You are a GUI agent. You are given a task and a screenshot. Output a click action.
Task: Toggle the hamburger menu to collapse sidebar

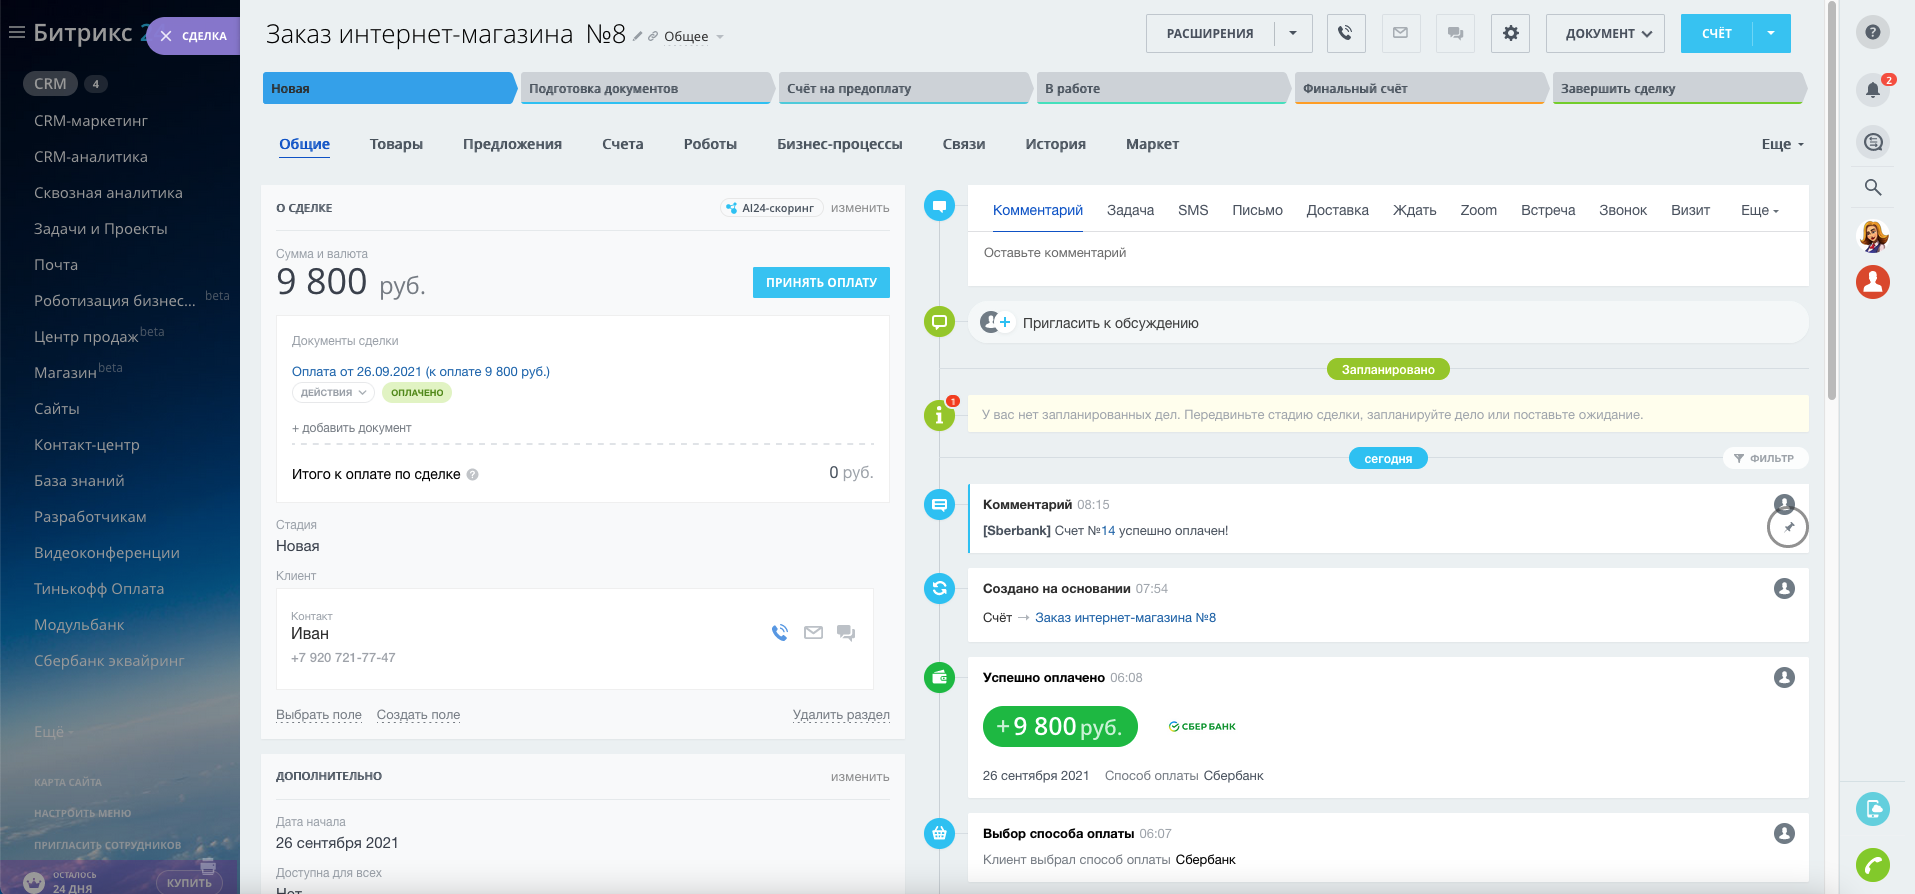pyautogui.click(x=16, y=32)
